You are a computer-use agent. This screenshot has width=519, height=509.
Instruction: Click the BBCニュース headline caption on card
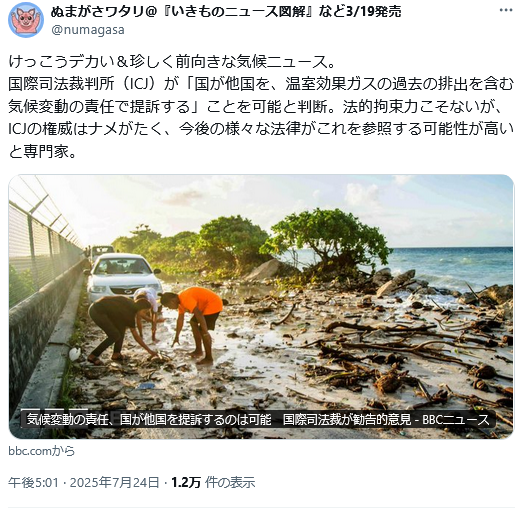point(258,420)
